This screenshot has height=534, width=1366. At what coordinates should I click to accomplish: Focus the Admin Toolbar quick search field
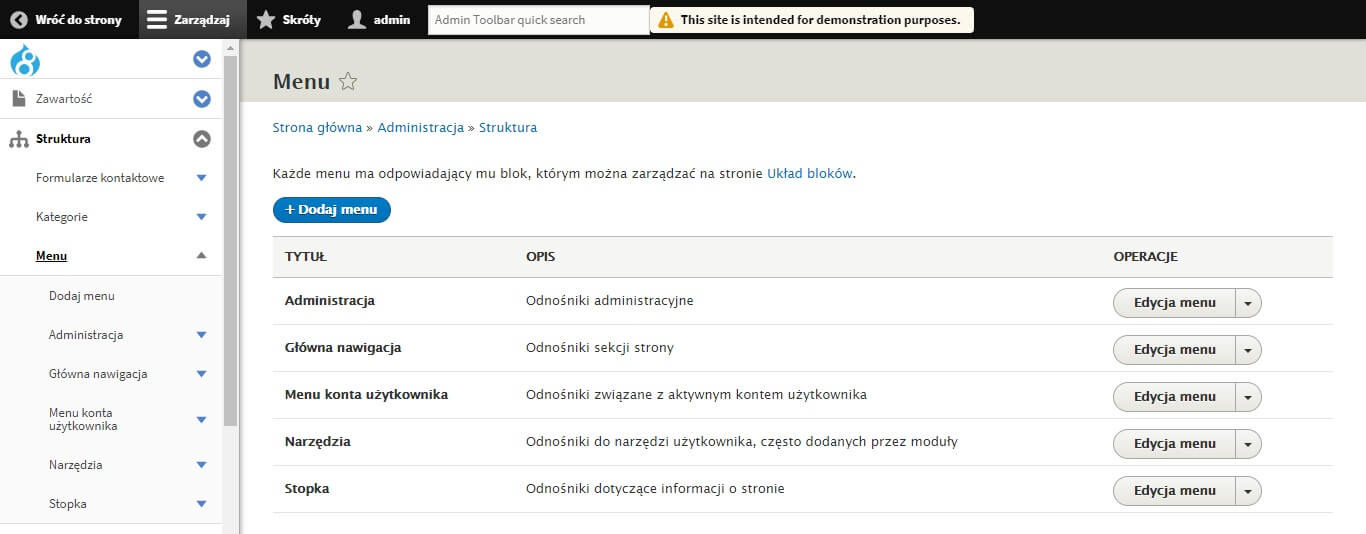tap(539, 20)
